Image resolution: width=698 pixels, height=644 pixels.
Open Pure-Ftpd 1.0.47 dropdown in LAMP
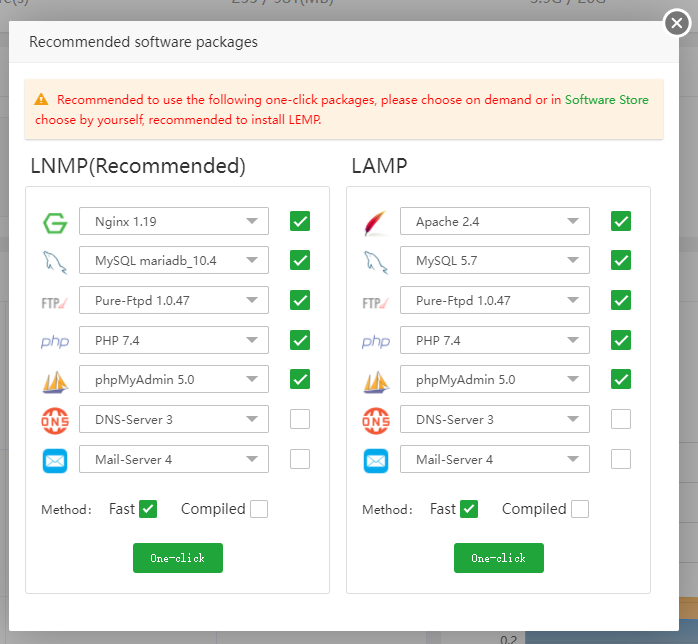[495, 300]
